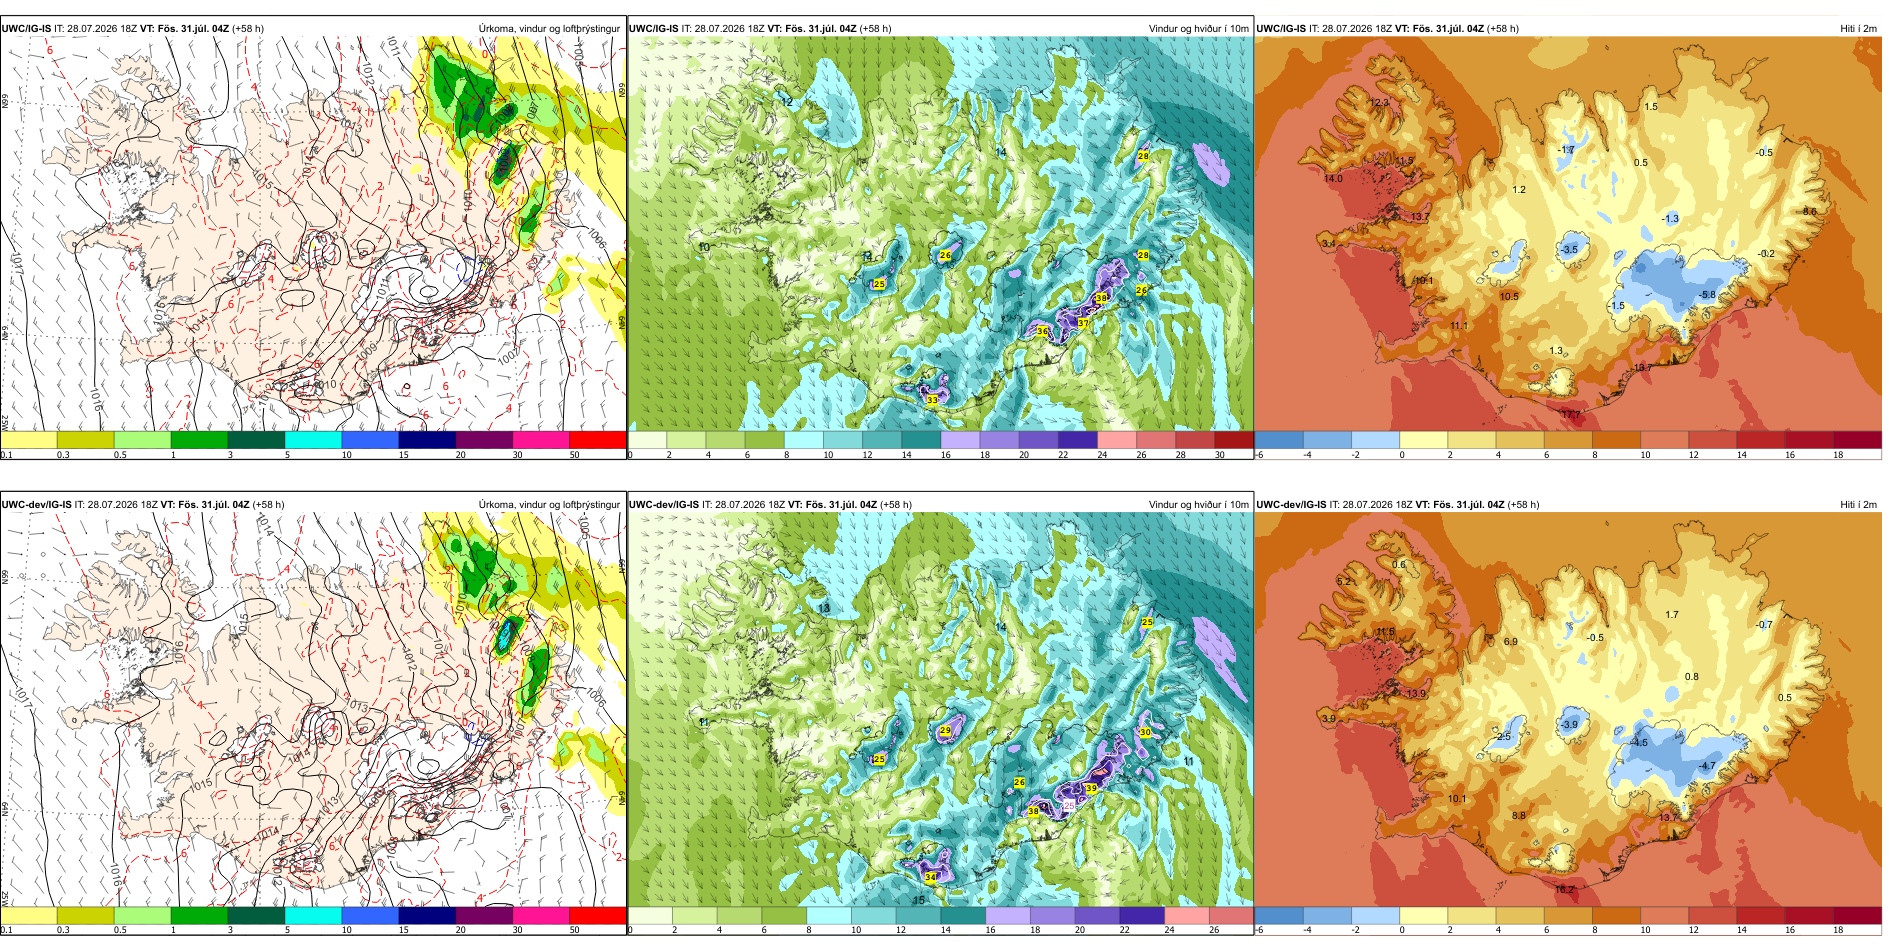Click the 'Vindur og hviður í 10m' title of bottom panel
This screenshot has height=950, width=1900.
1198,505
